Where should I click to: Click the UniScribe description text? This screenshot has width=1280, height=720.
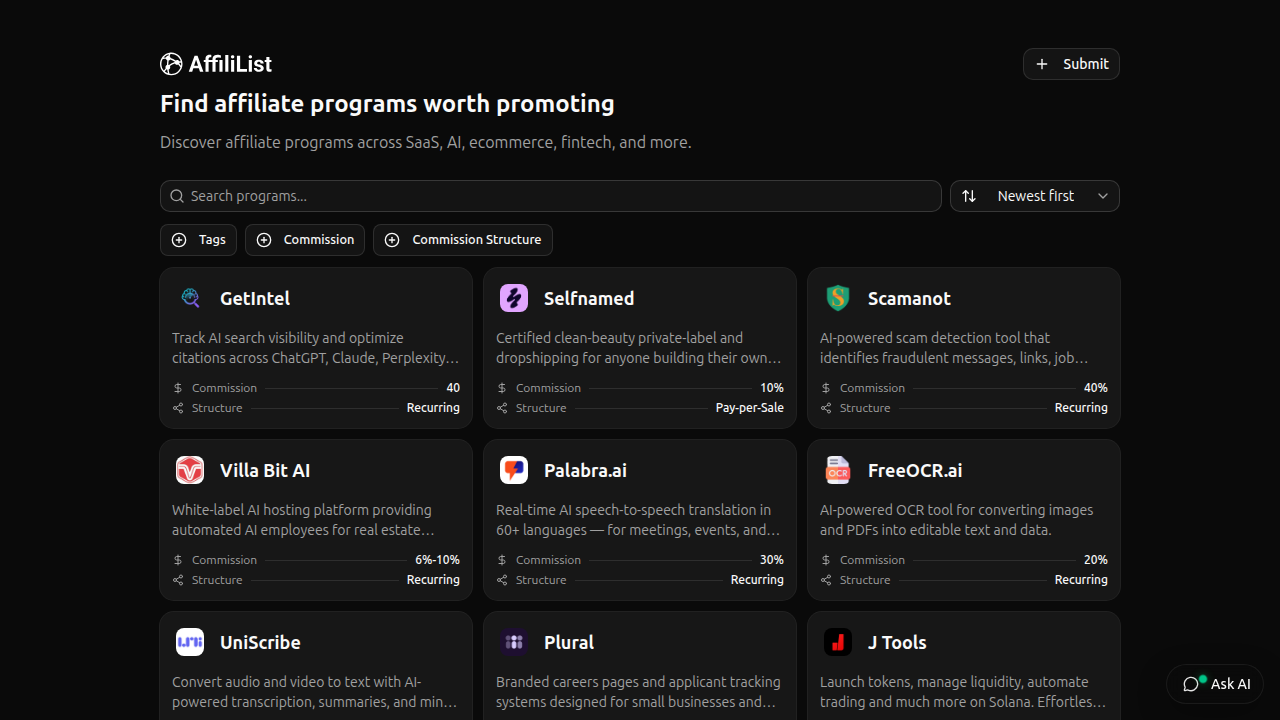315,692
